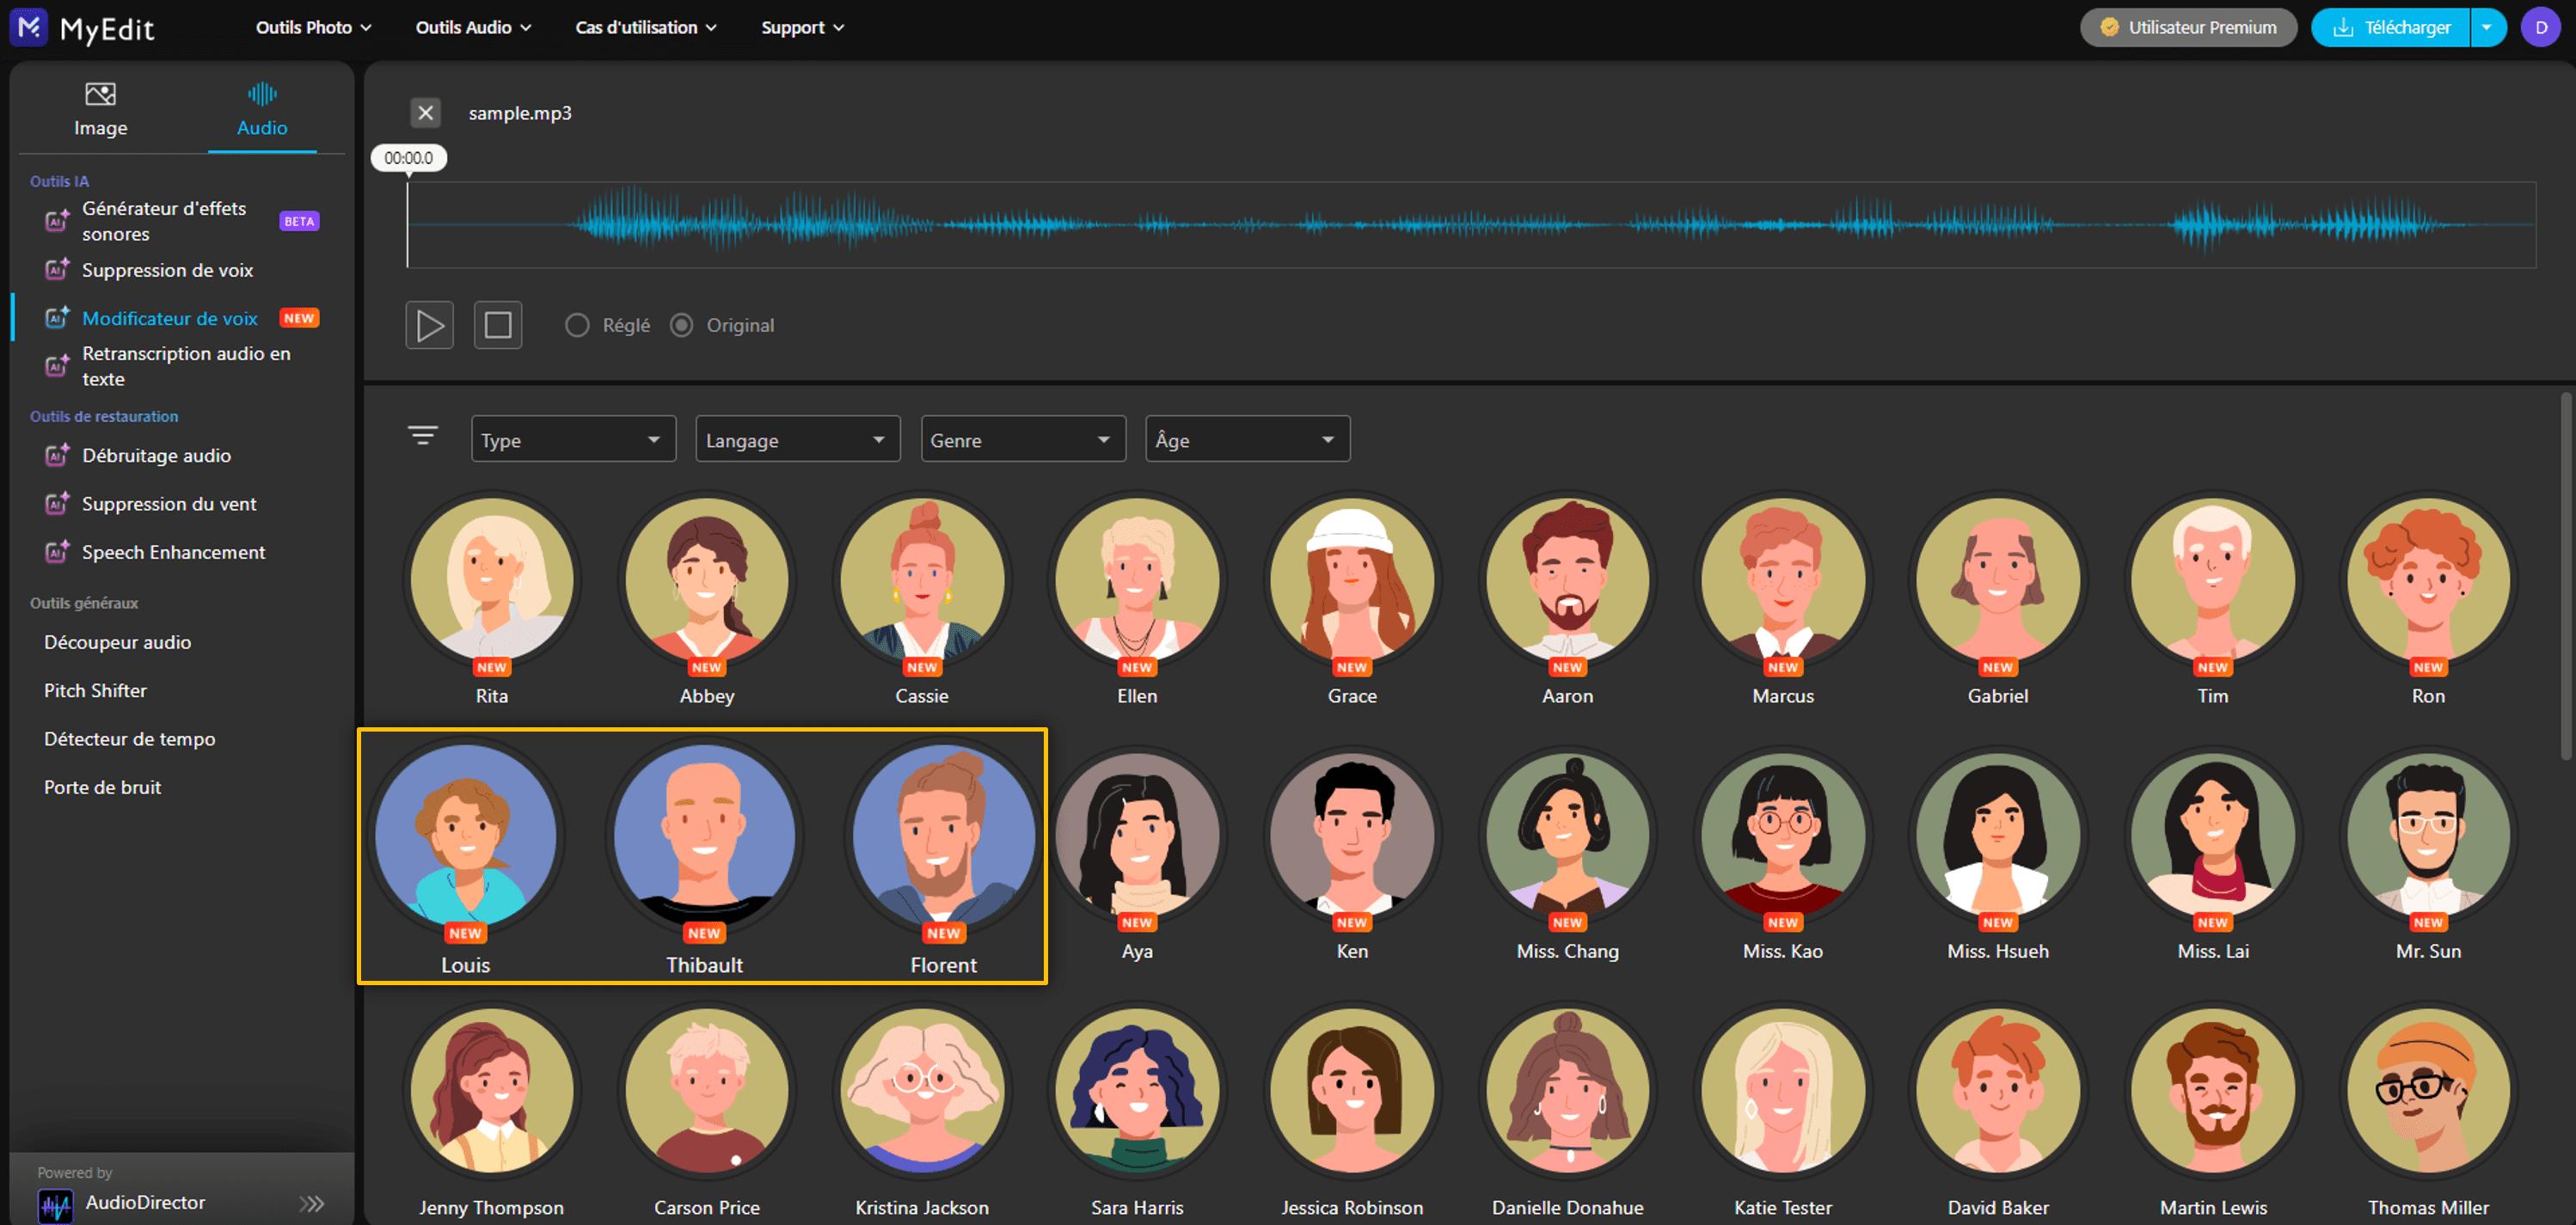The image size is (2576, 1225).
Task: Open the Outils Audio menu
Action: click(x=473, y=27)
